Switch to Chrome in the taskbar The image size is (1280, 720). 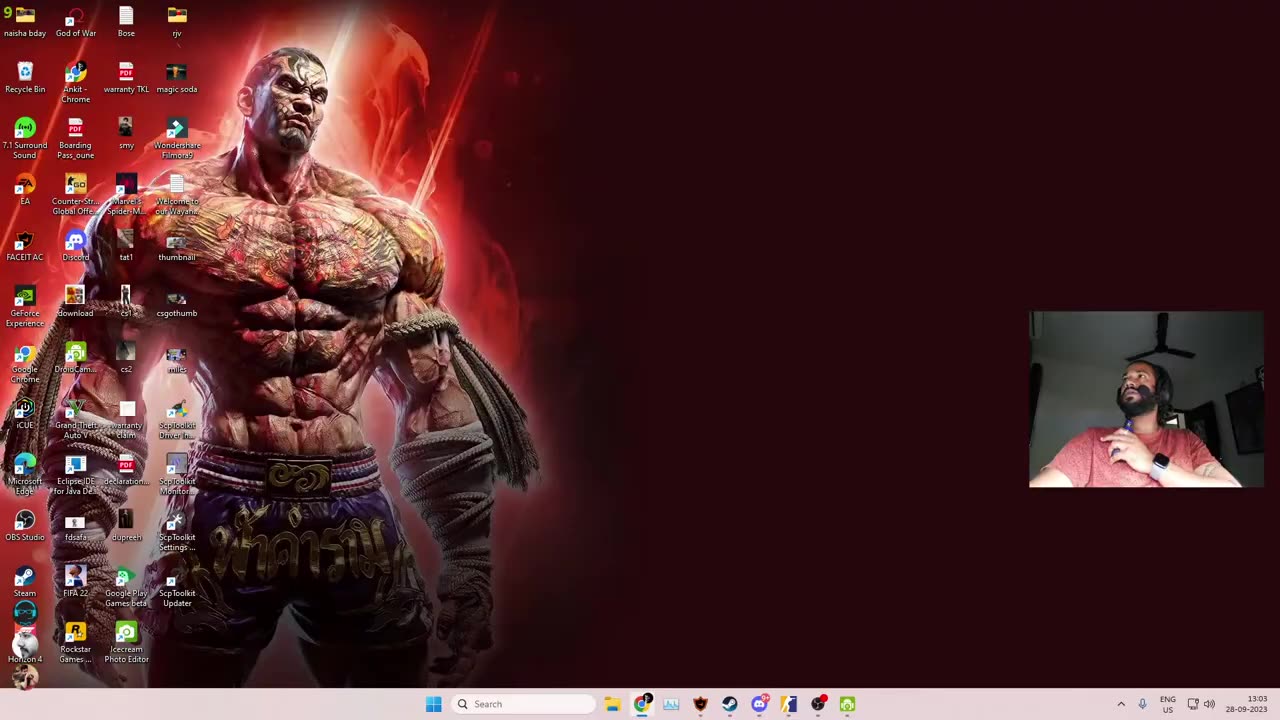[642, 704]
